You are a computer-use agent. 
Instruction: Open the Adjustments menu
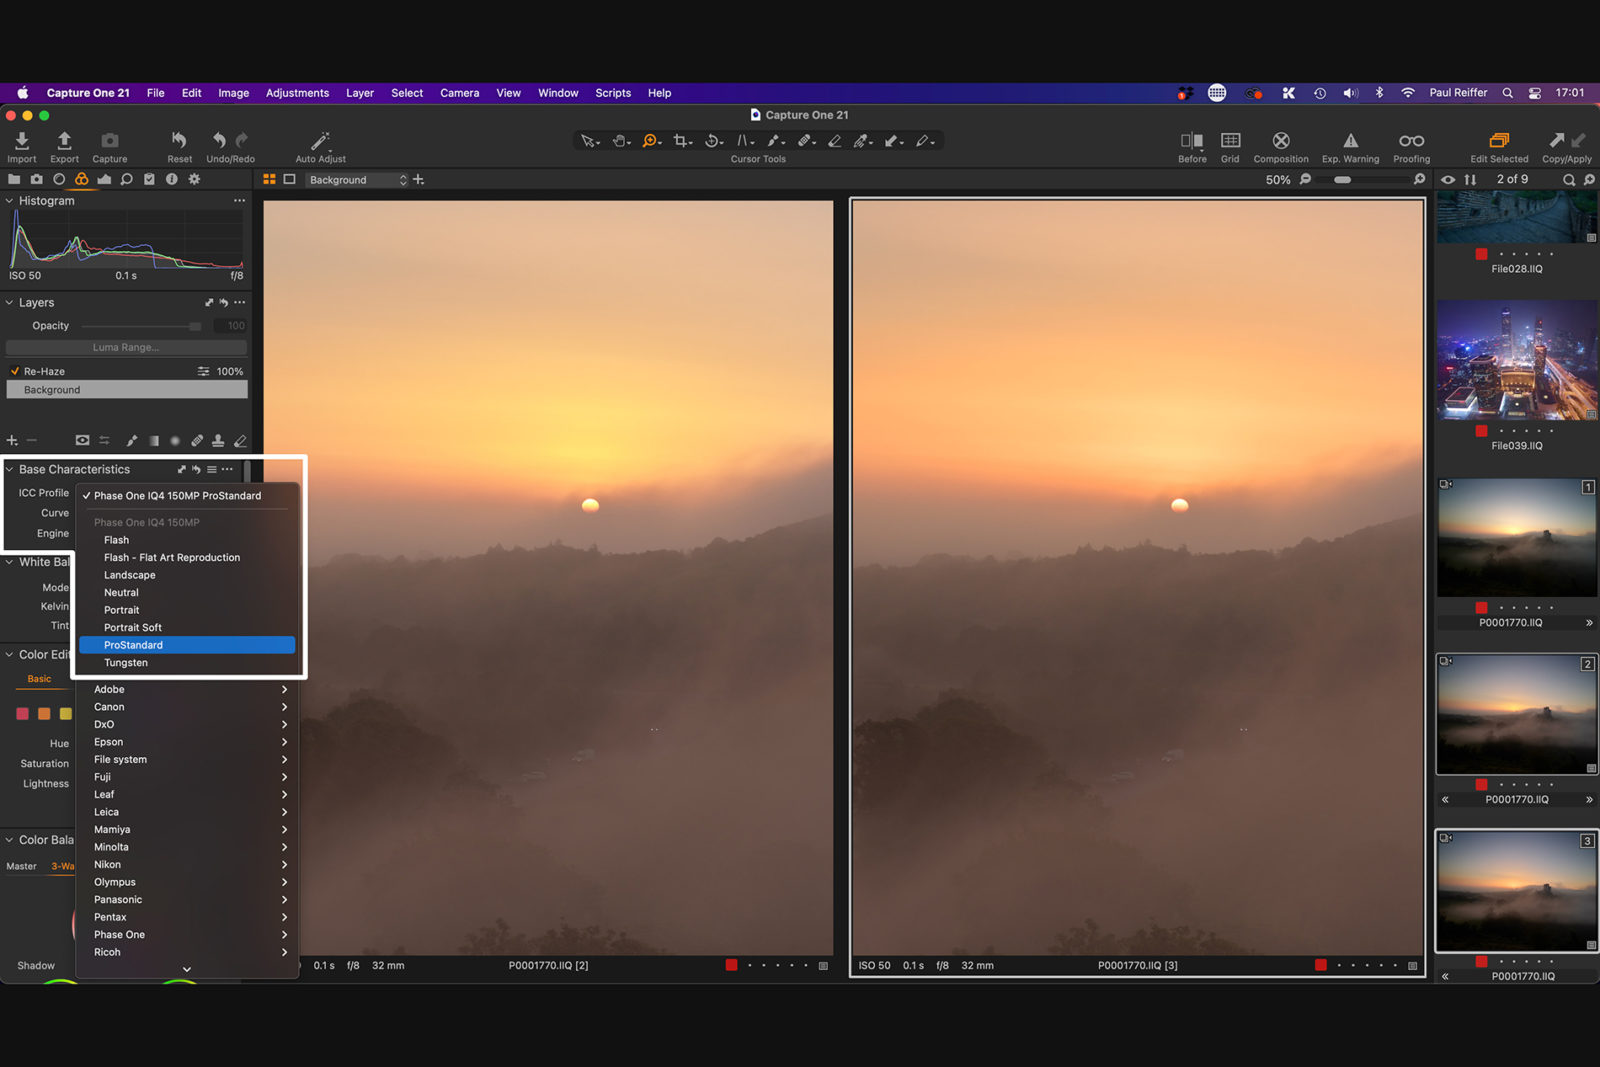(297, 92)
